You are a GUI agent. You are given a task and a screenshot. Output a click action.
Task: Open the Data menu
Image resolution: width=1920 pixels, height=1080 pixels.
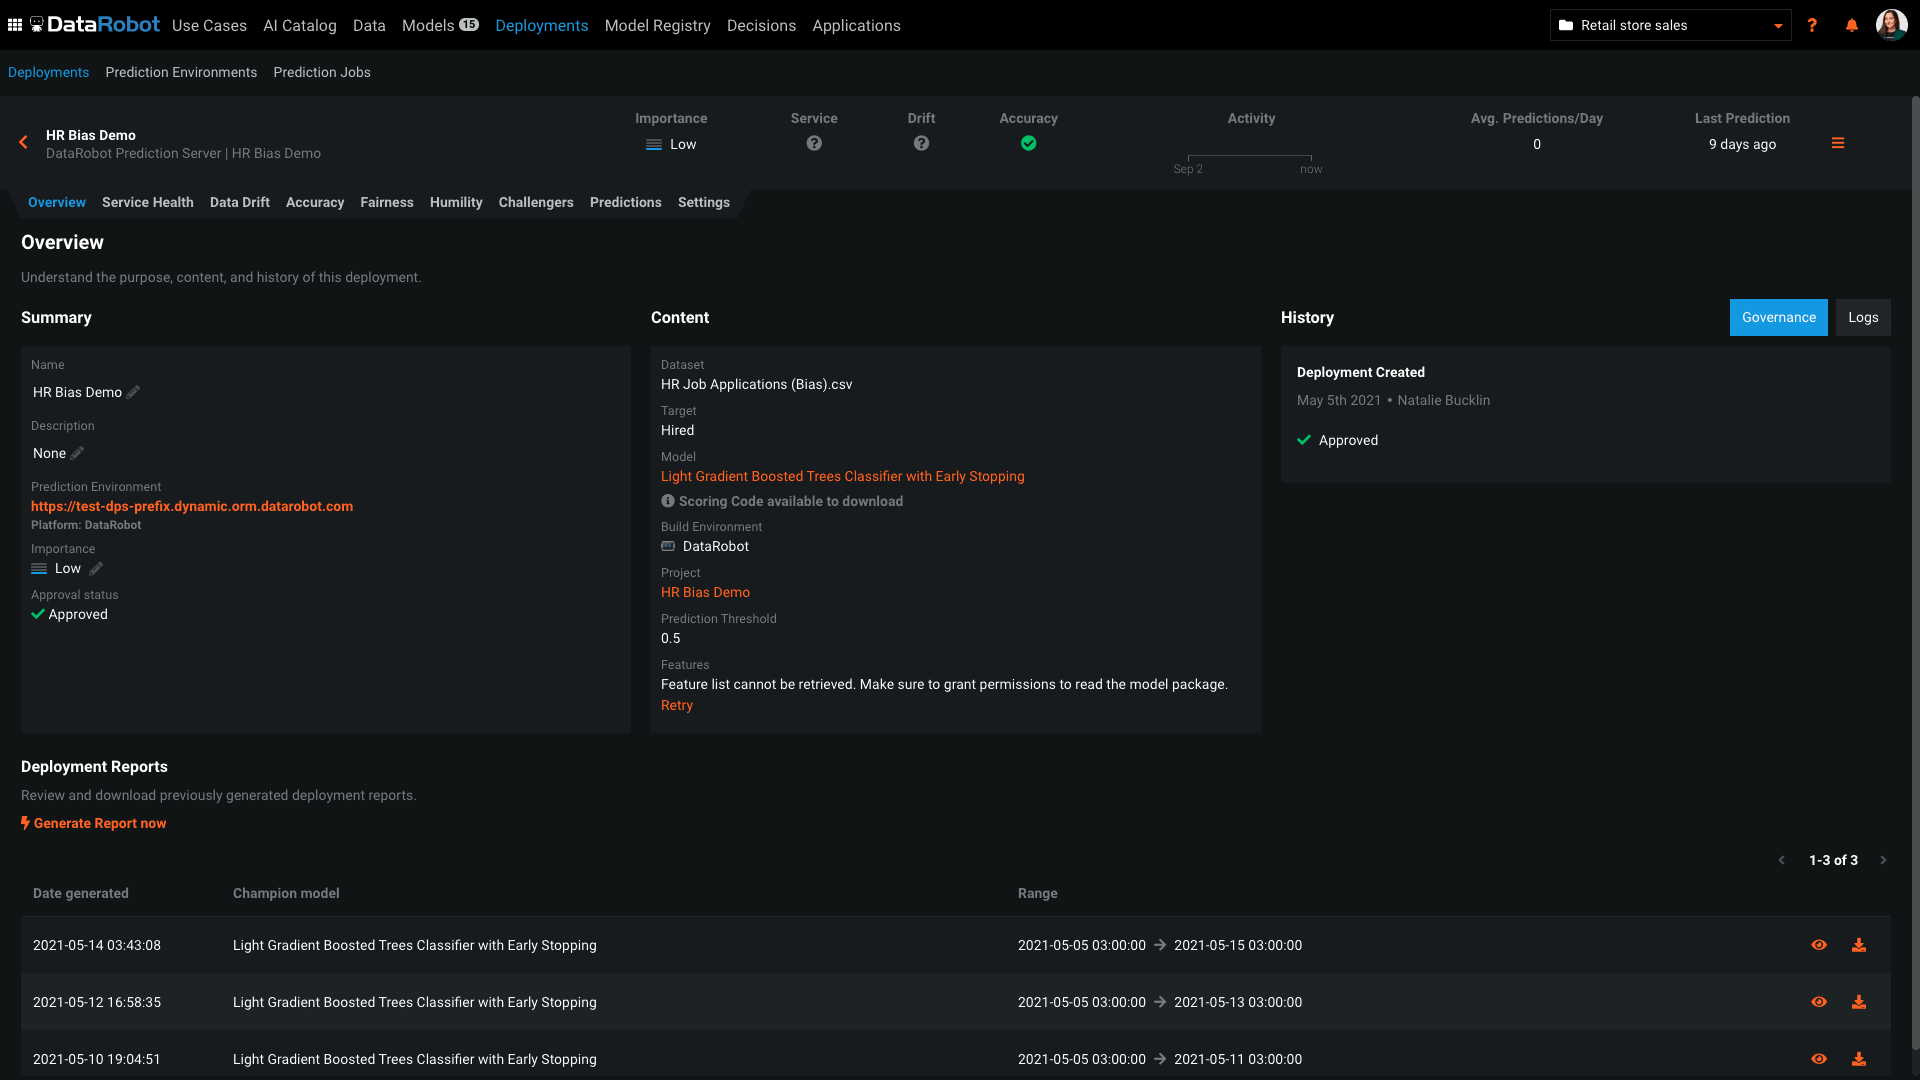coord(369,25)
